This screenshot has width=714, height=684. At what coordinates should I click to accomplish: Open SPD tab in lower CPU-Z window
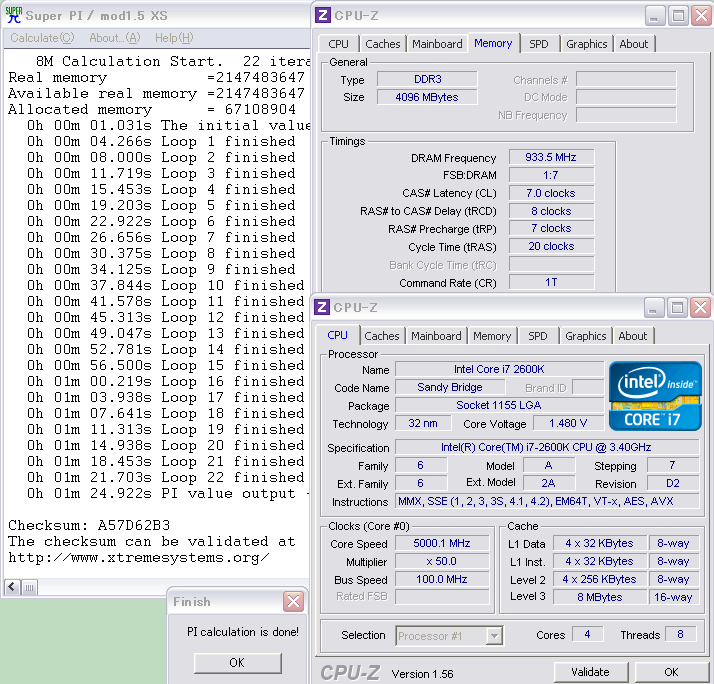point(538,336)
